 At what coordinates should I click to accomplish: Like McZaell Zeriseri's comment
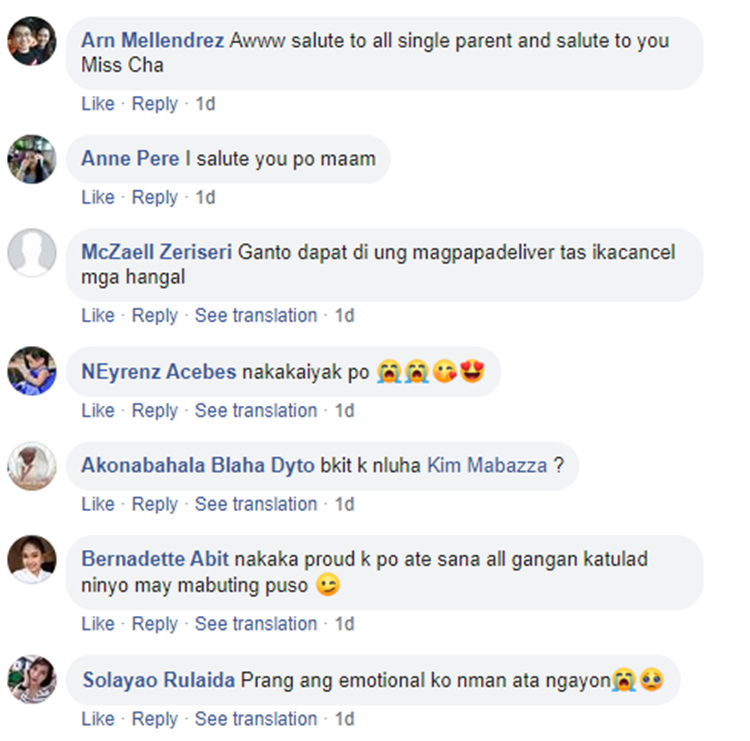(x=98, y=316)
